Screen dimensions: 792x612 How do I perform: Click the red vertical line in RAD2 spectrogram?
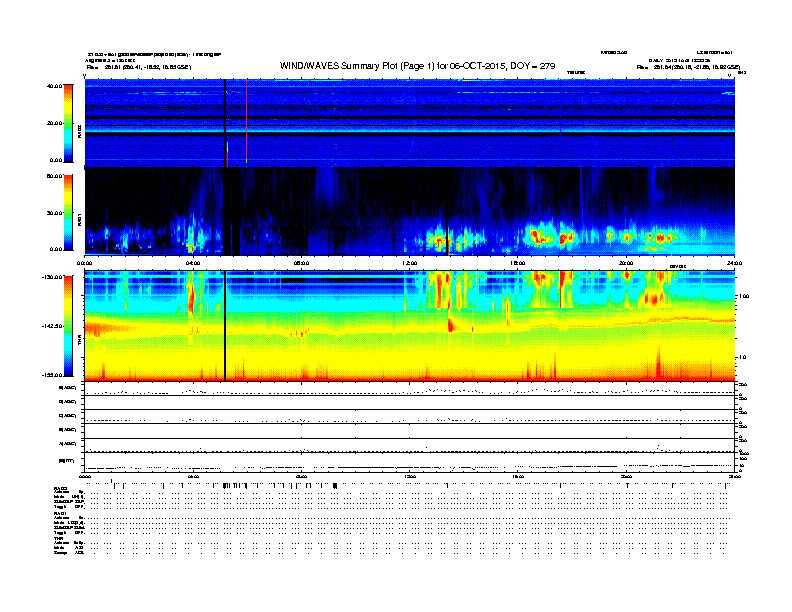[x=246, y=121]
